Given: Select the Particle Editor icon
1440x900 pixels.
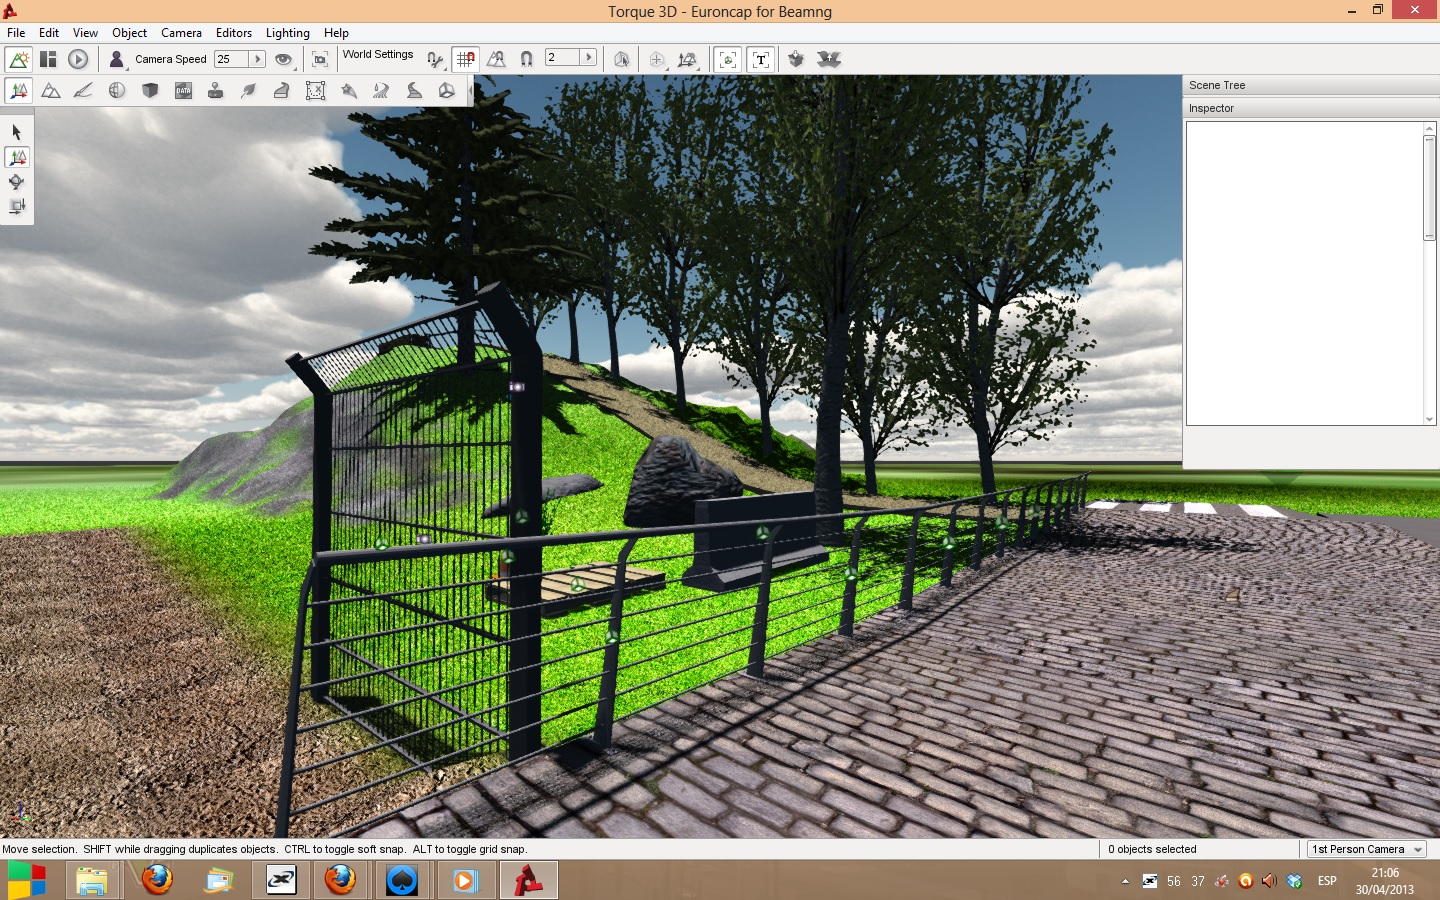Looking at the screenshot, I should point(348,91).
